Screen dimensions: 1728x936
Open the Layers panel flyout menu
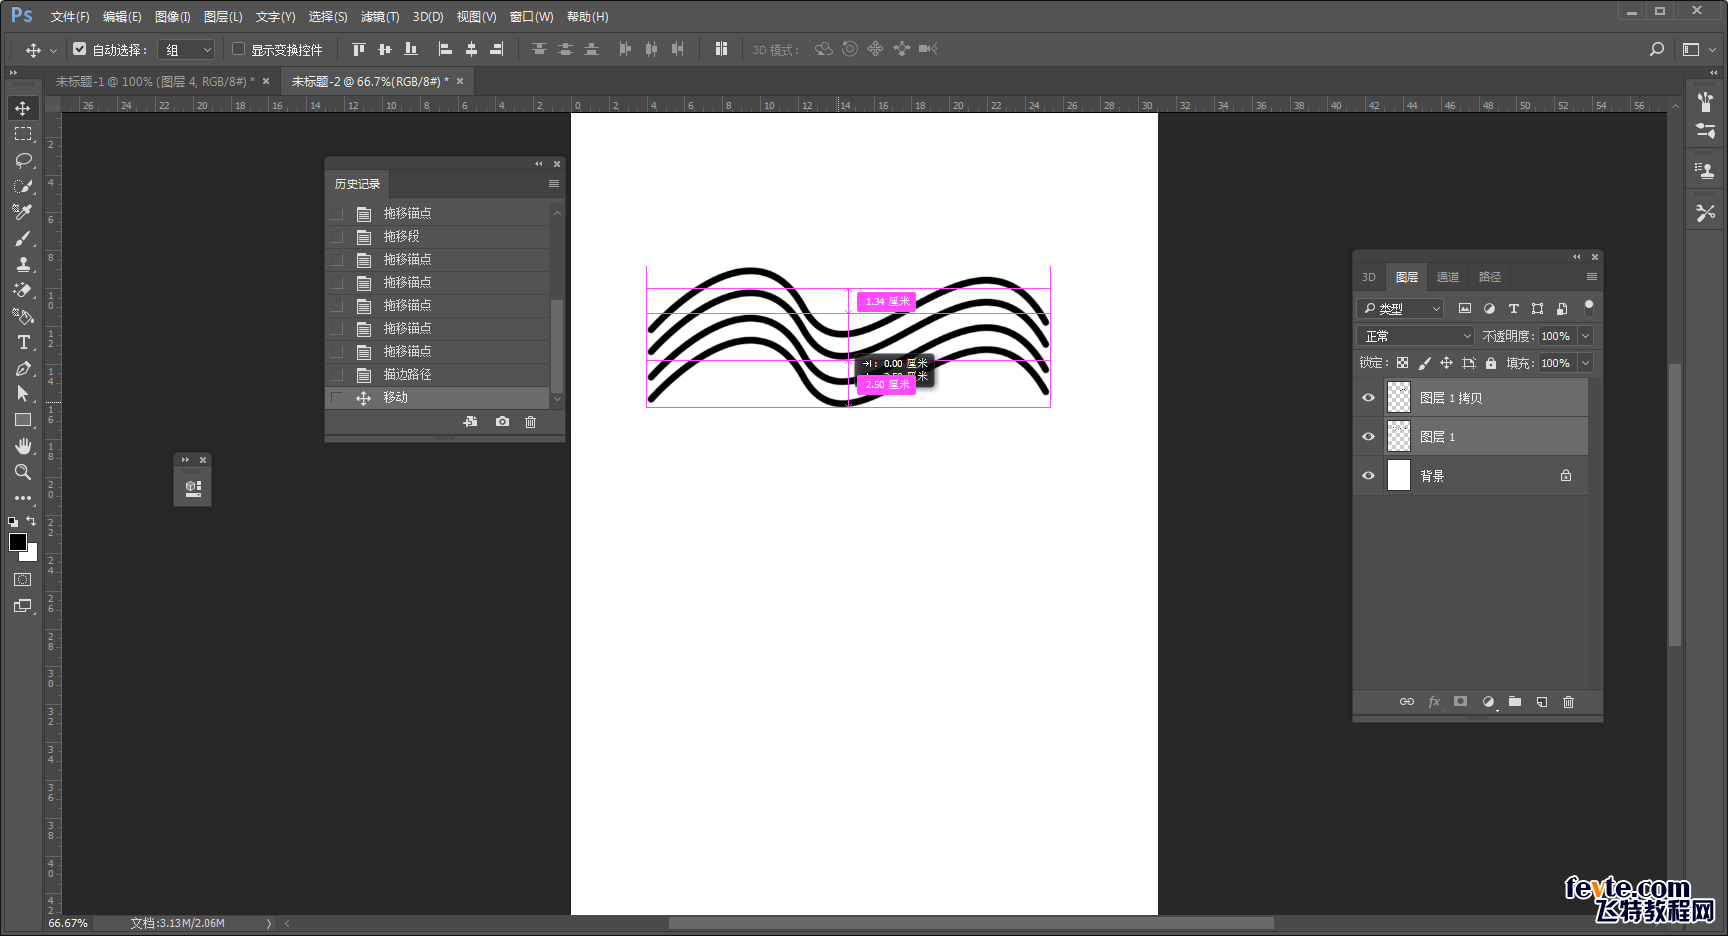1591,277
